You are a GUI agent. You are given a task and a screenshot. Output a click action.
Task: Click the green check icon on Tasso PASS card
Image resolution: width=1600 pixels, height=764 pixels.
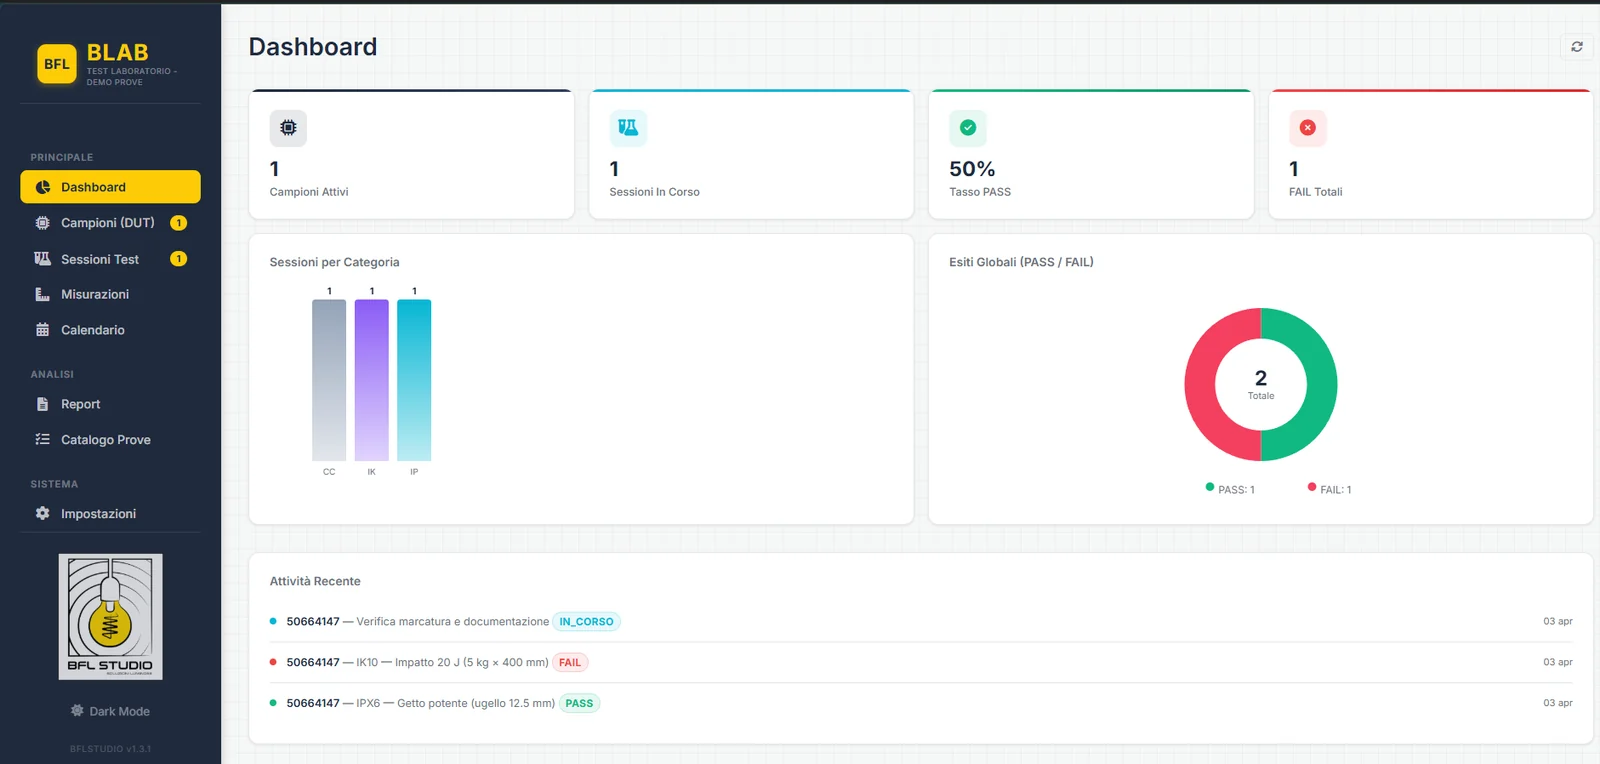[x=968, y=128]
